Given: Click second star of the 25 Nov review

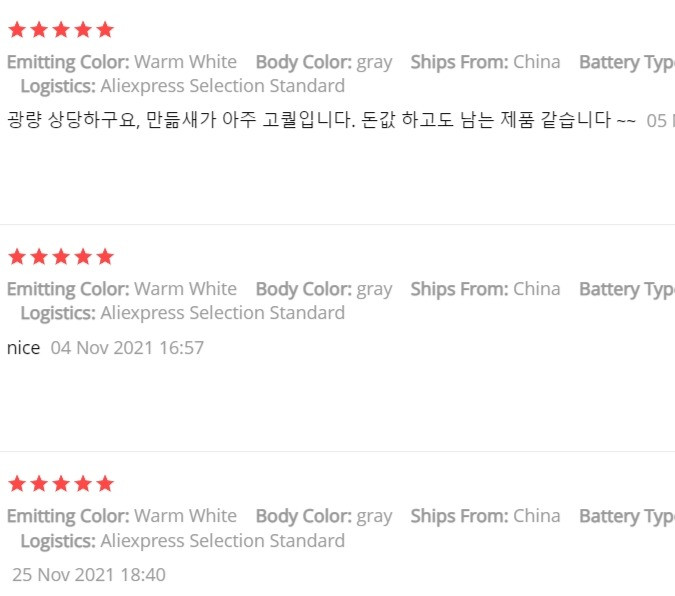Looking at the screenshot, I should point(39,484).
